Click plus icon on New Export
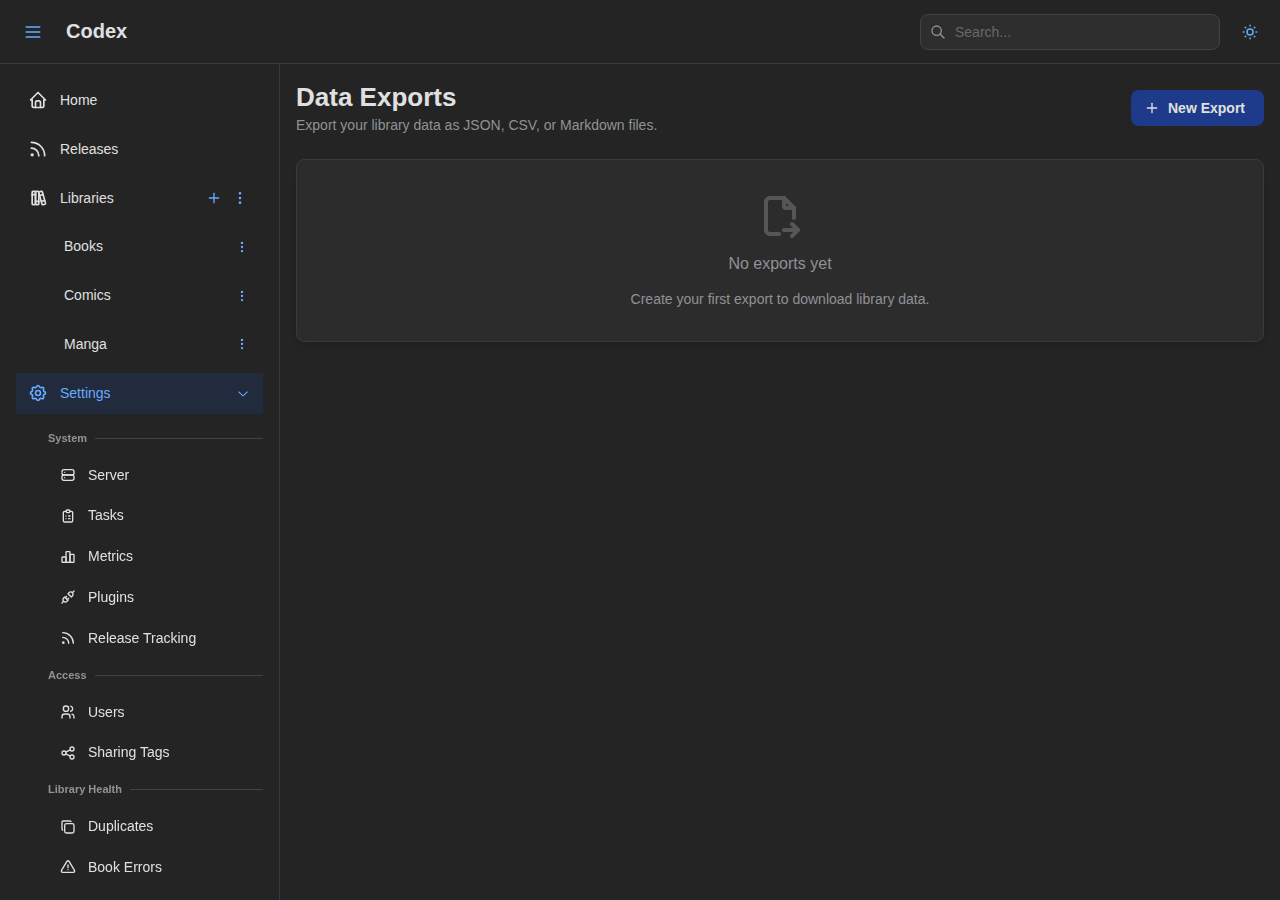The width and height of the screenshot is (1280, 900). pyautogui.click(x=1152, y=108)
